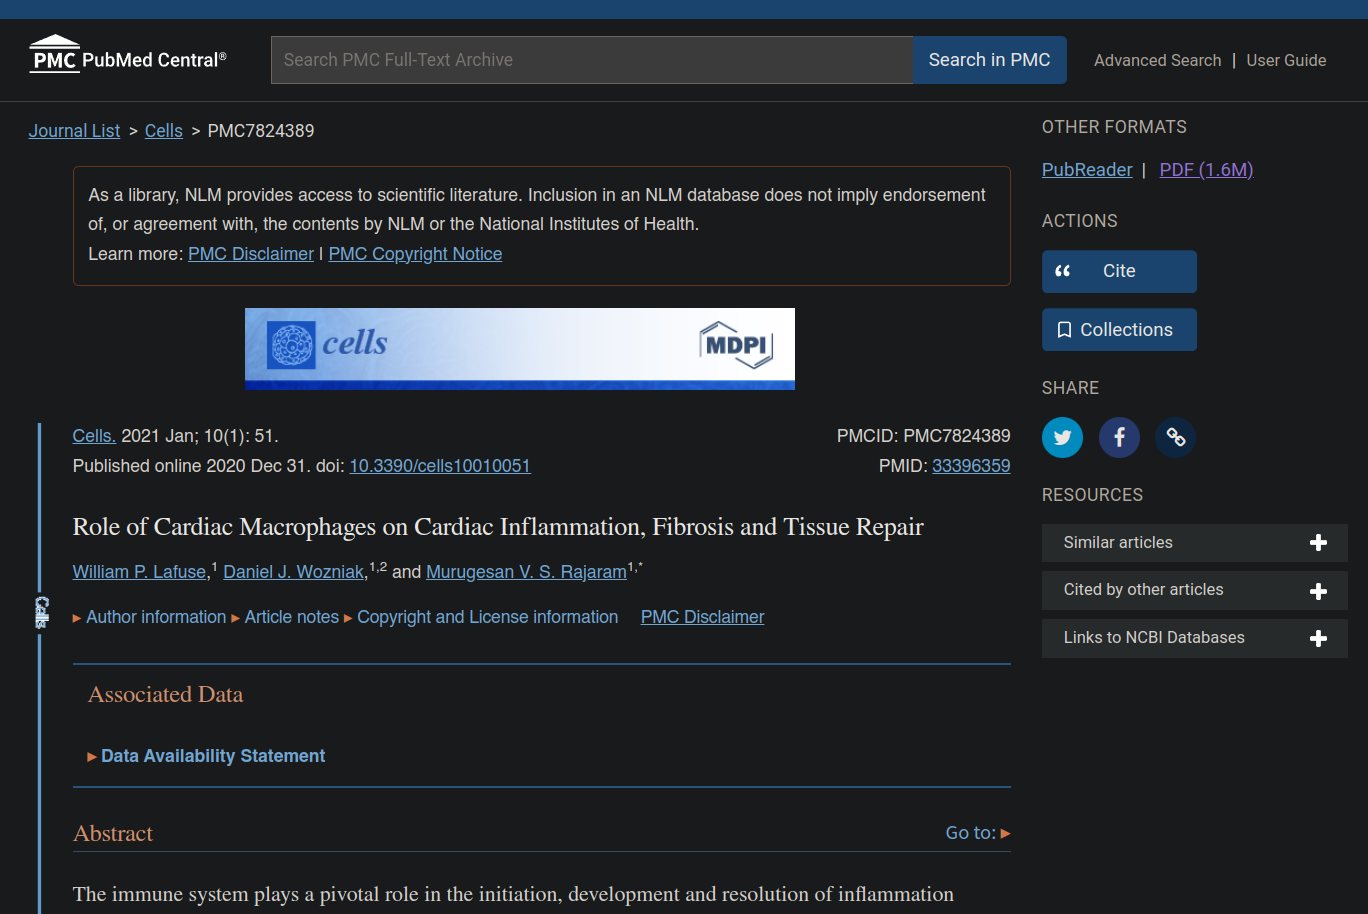The image size is (1368, 914).
Task: Click the Search in PMC button
Action: point(989,60)
